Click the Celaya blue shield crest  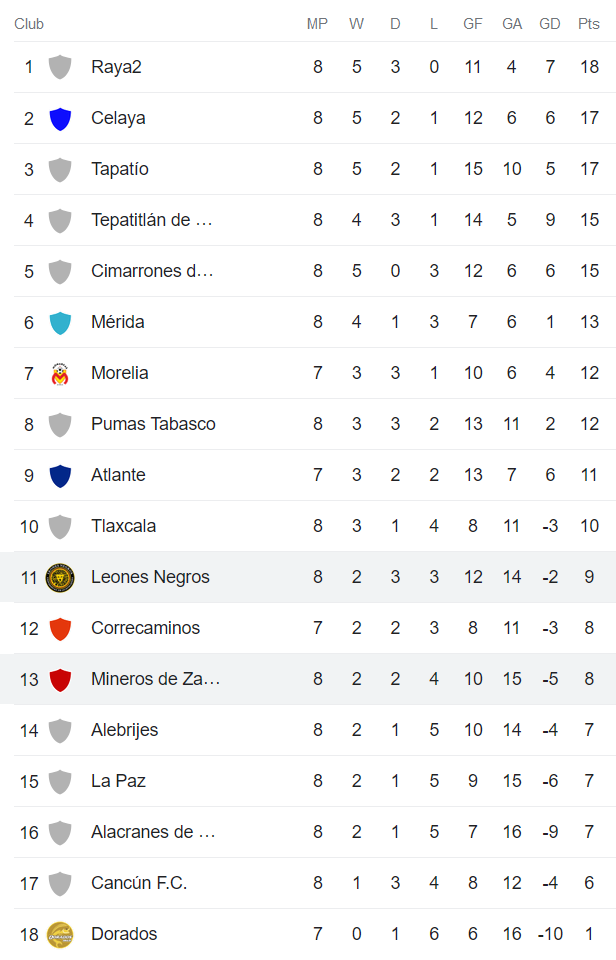pos(60,118)
